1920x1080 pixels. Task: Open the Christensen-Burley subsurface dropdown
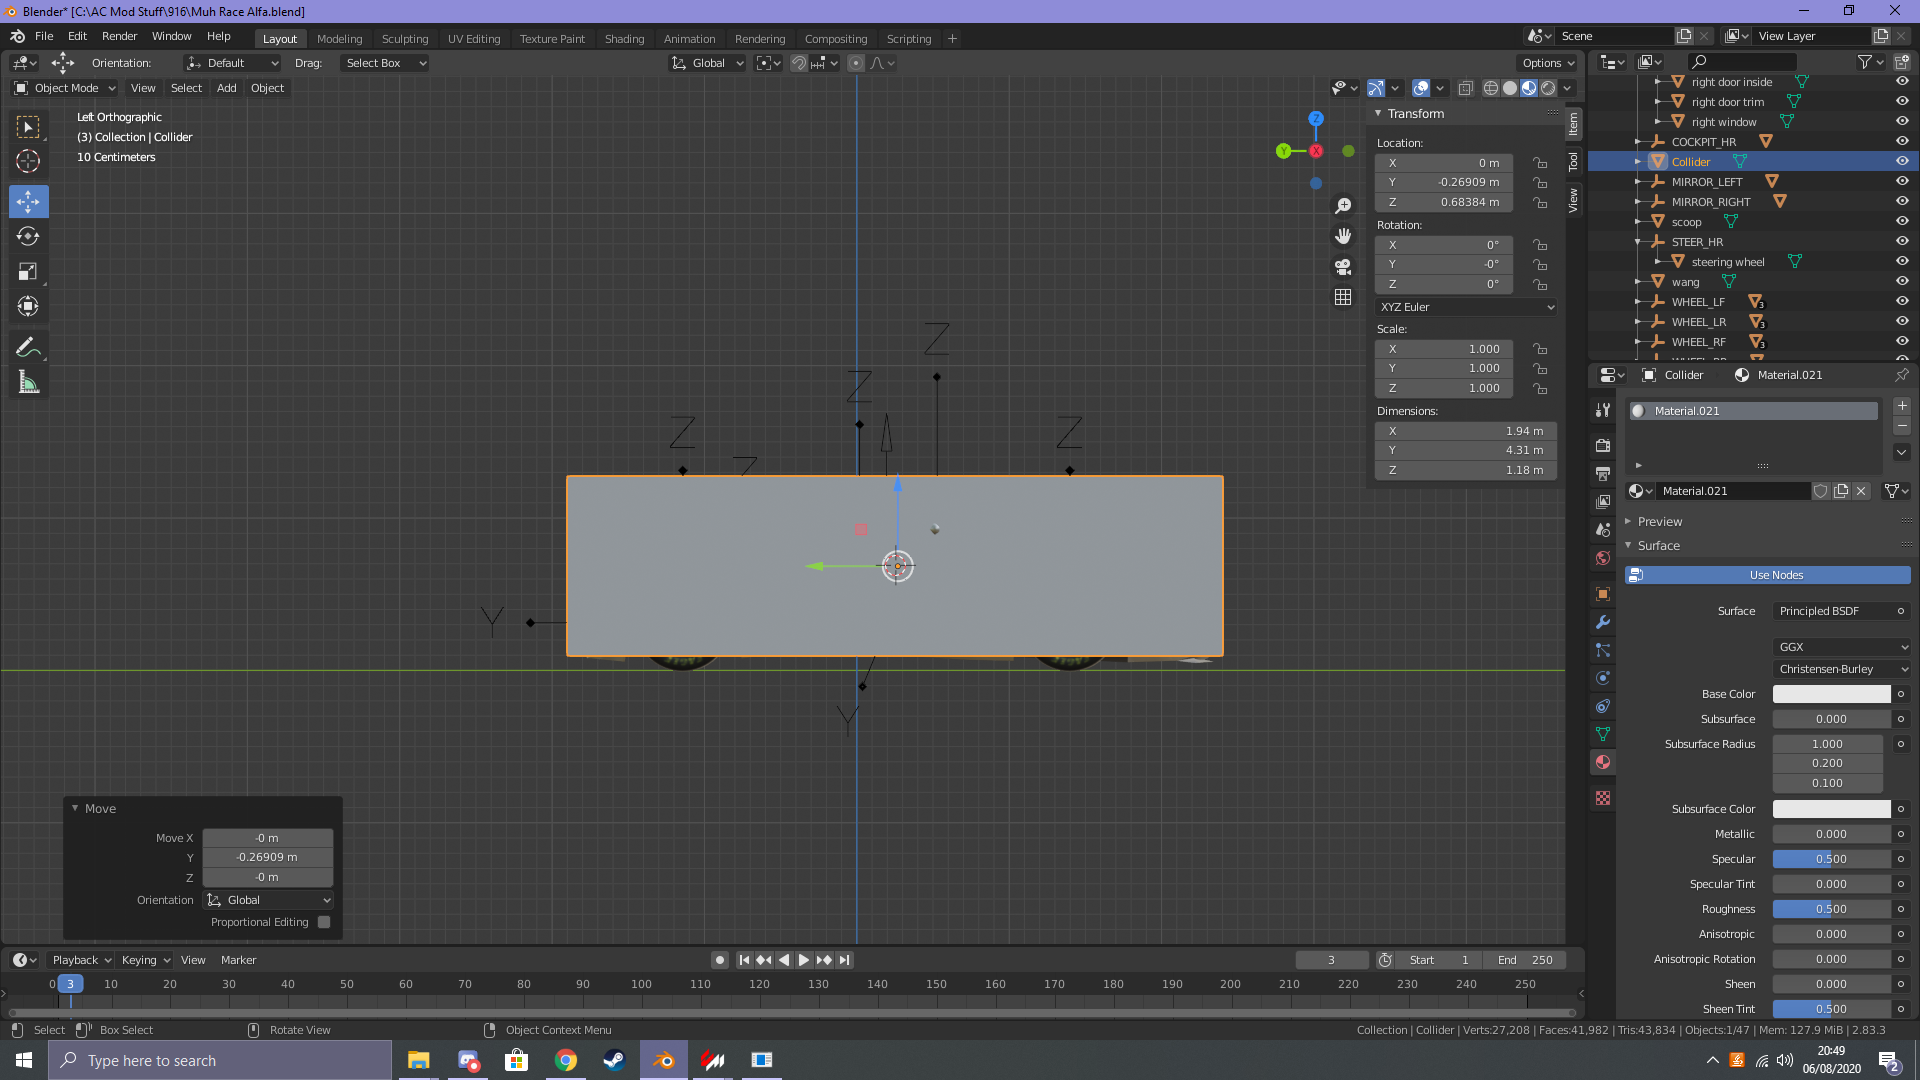[1842, 669]
